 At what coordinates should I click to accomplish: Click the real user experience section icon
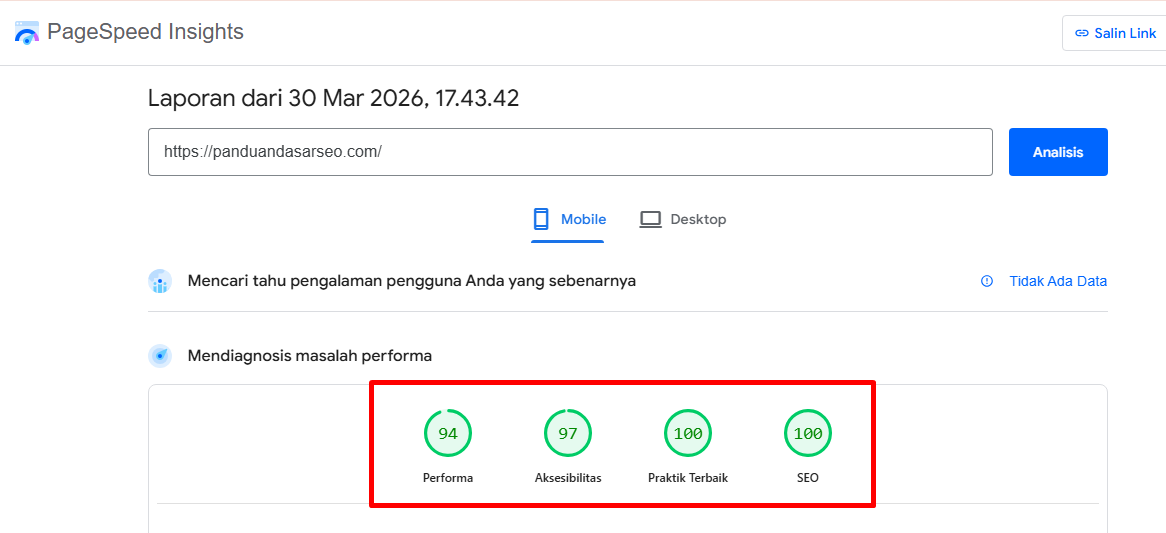point(160,282)
